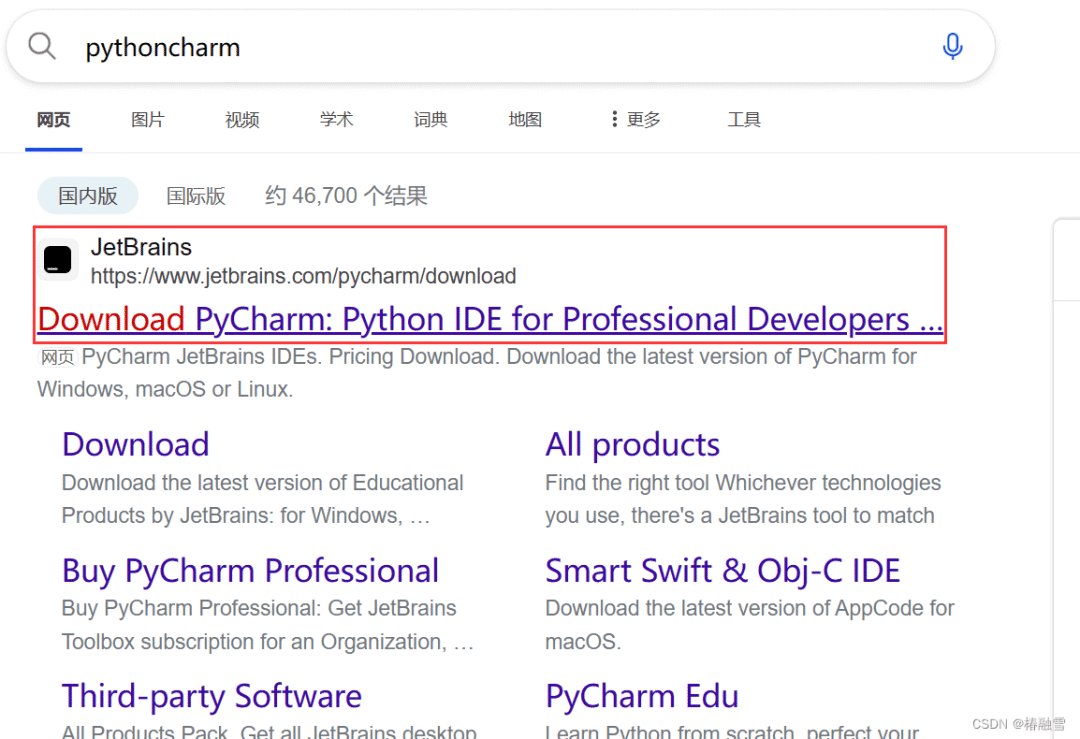Open the 学术 tab

click(336, 119)
